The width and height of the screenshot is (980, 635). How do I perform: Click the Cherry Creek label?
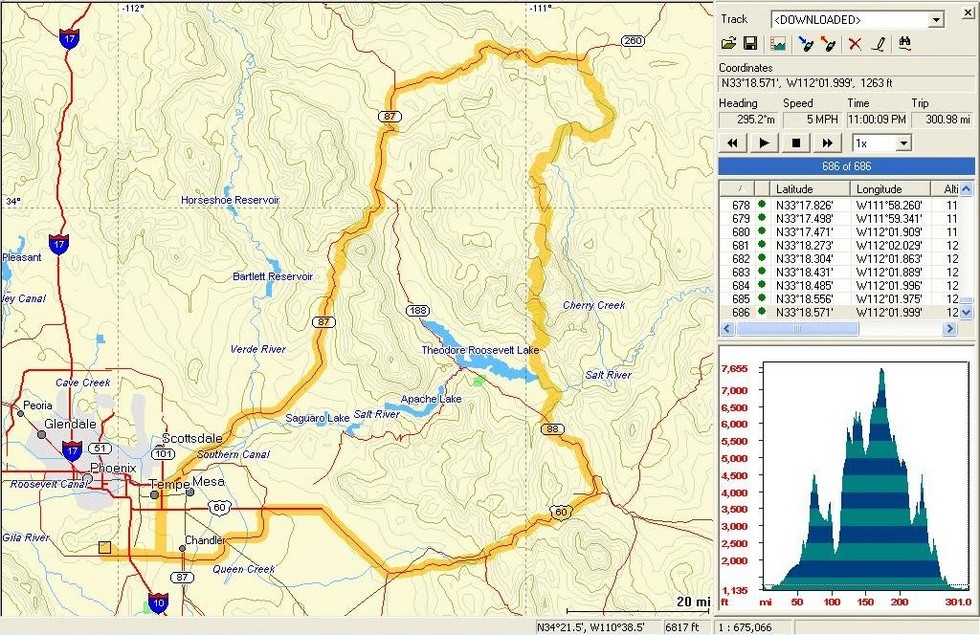[x=594, y=305]
